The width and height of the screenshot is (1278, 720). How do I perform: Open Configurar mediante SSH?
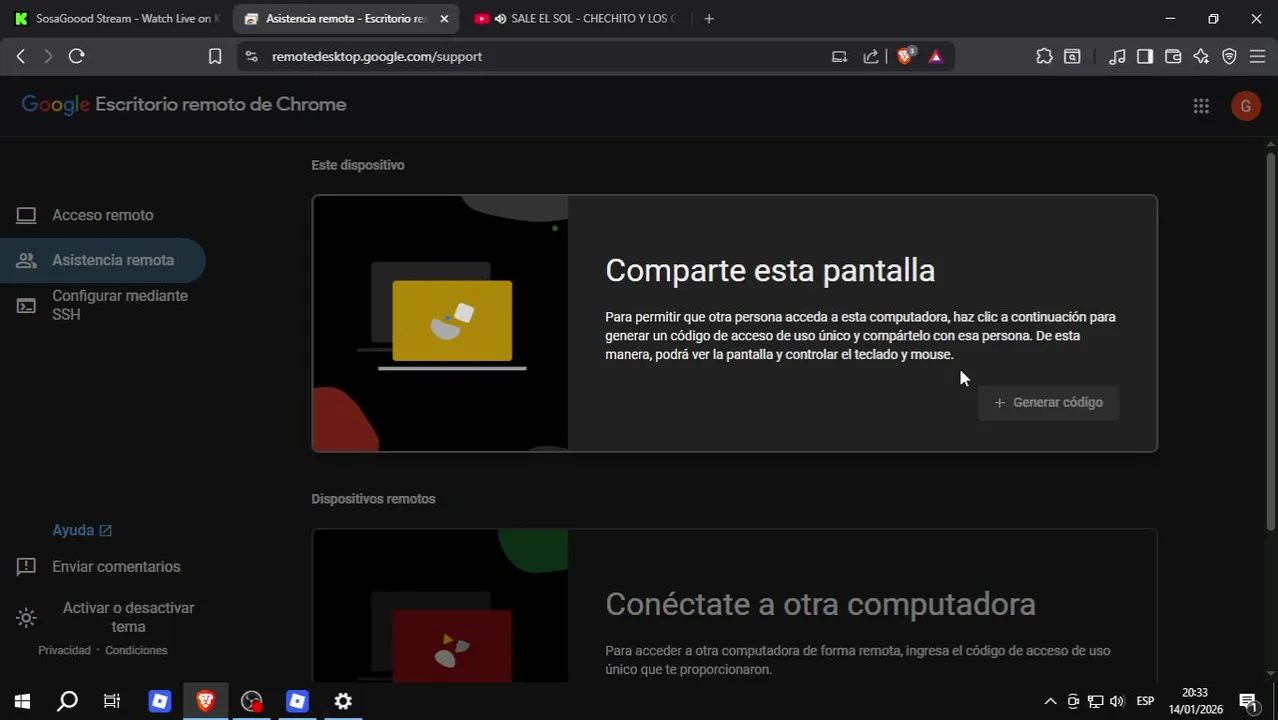pyautogui.click(x=102, y=305)
